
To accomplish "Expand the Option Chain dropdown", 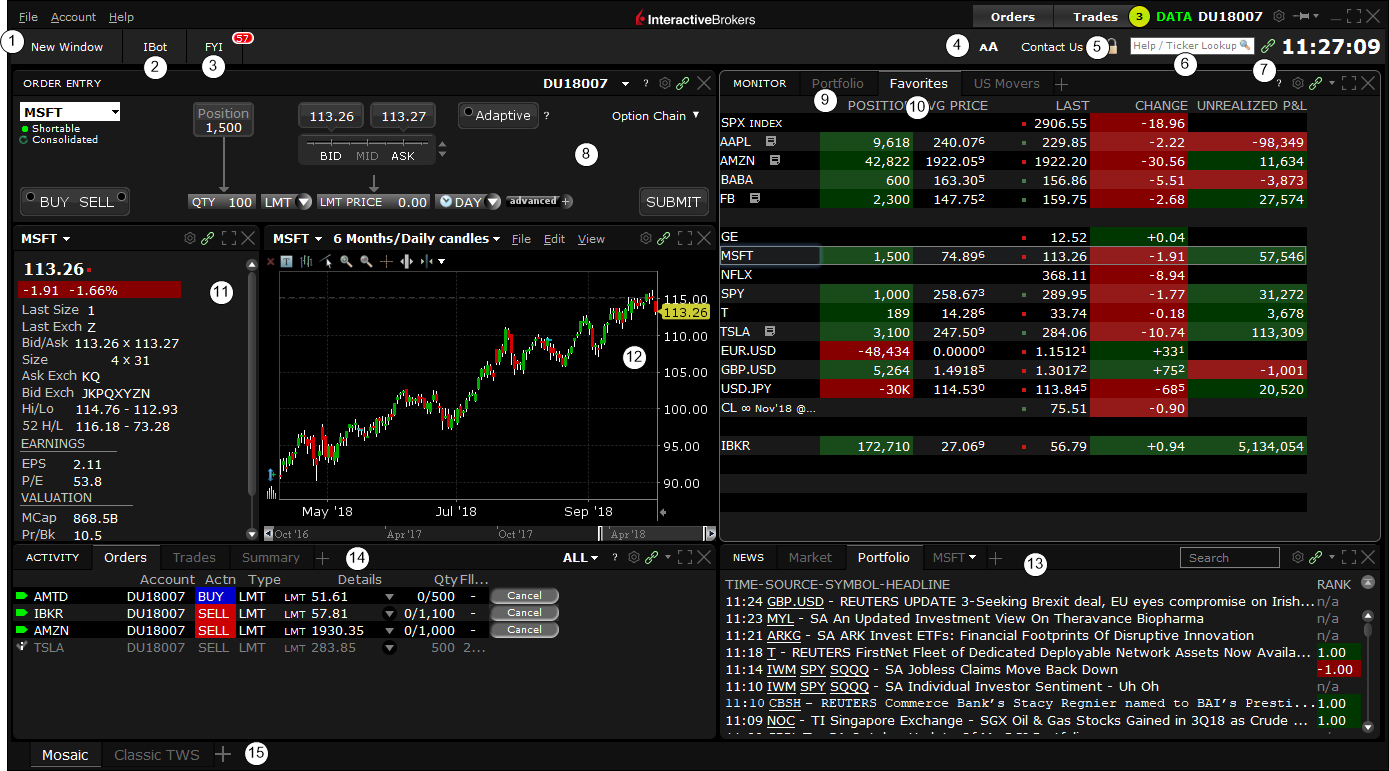I will [x=656, y=115].
